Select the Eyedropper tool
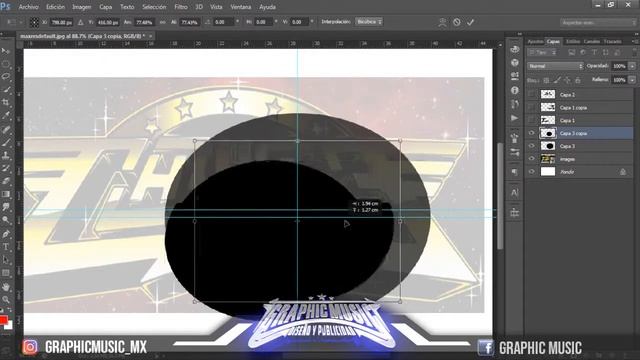Viewport: 640px width, 360px height. tap(6, 116)
